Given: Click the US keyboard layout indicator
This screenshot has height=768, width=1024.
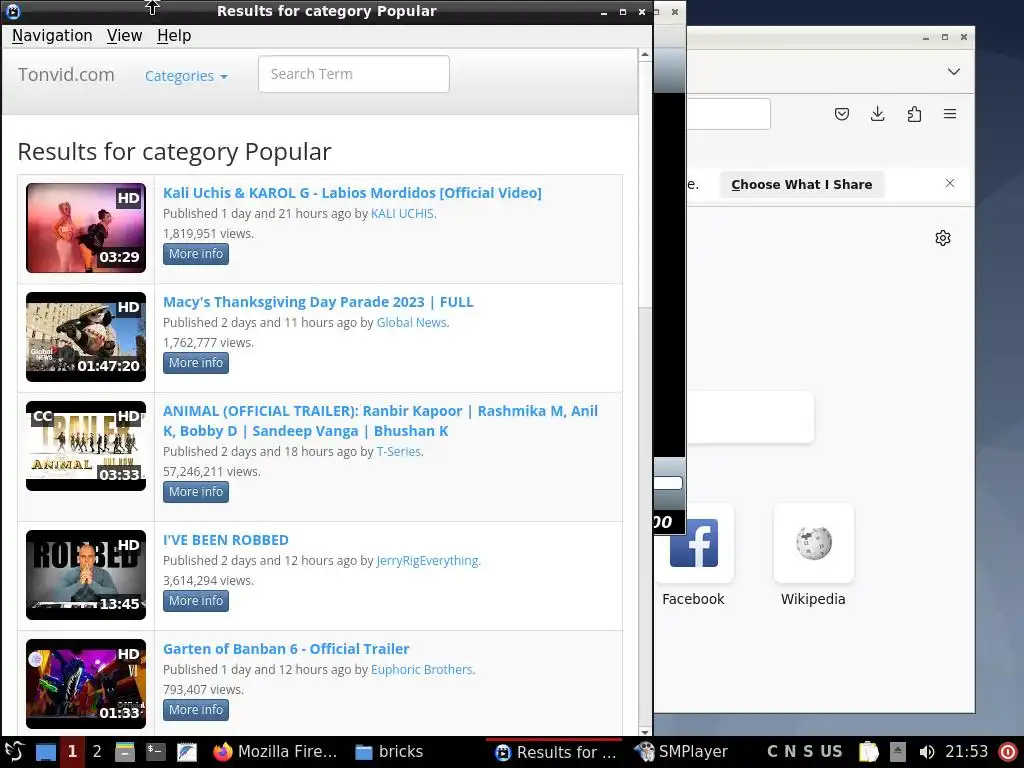Looking at the screenshot, I should (x=831, y=752).
